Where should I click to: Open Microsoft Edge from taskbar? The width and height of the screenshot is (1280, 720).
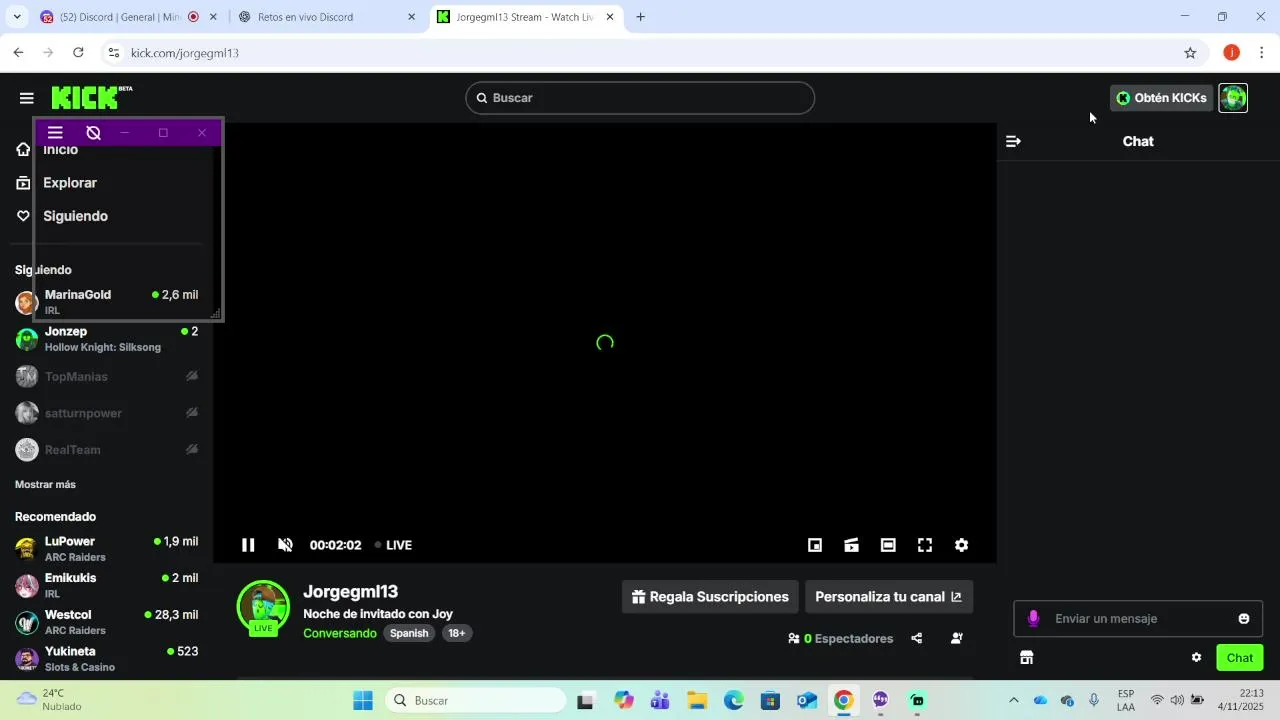[x=734, y=700]
